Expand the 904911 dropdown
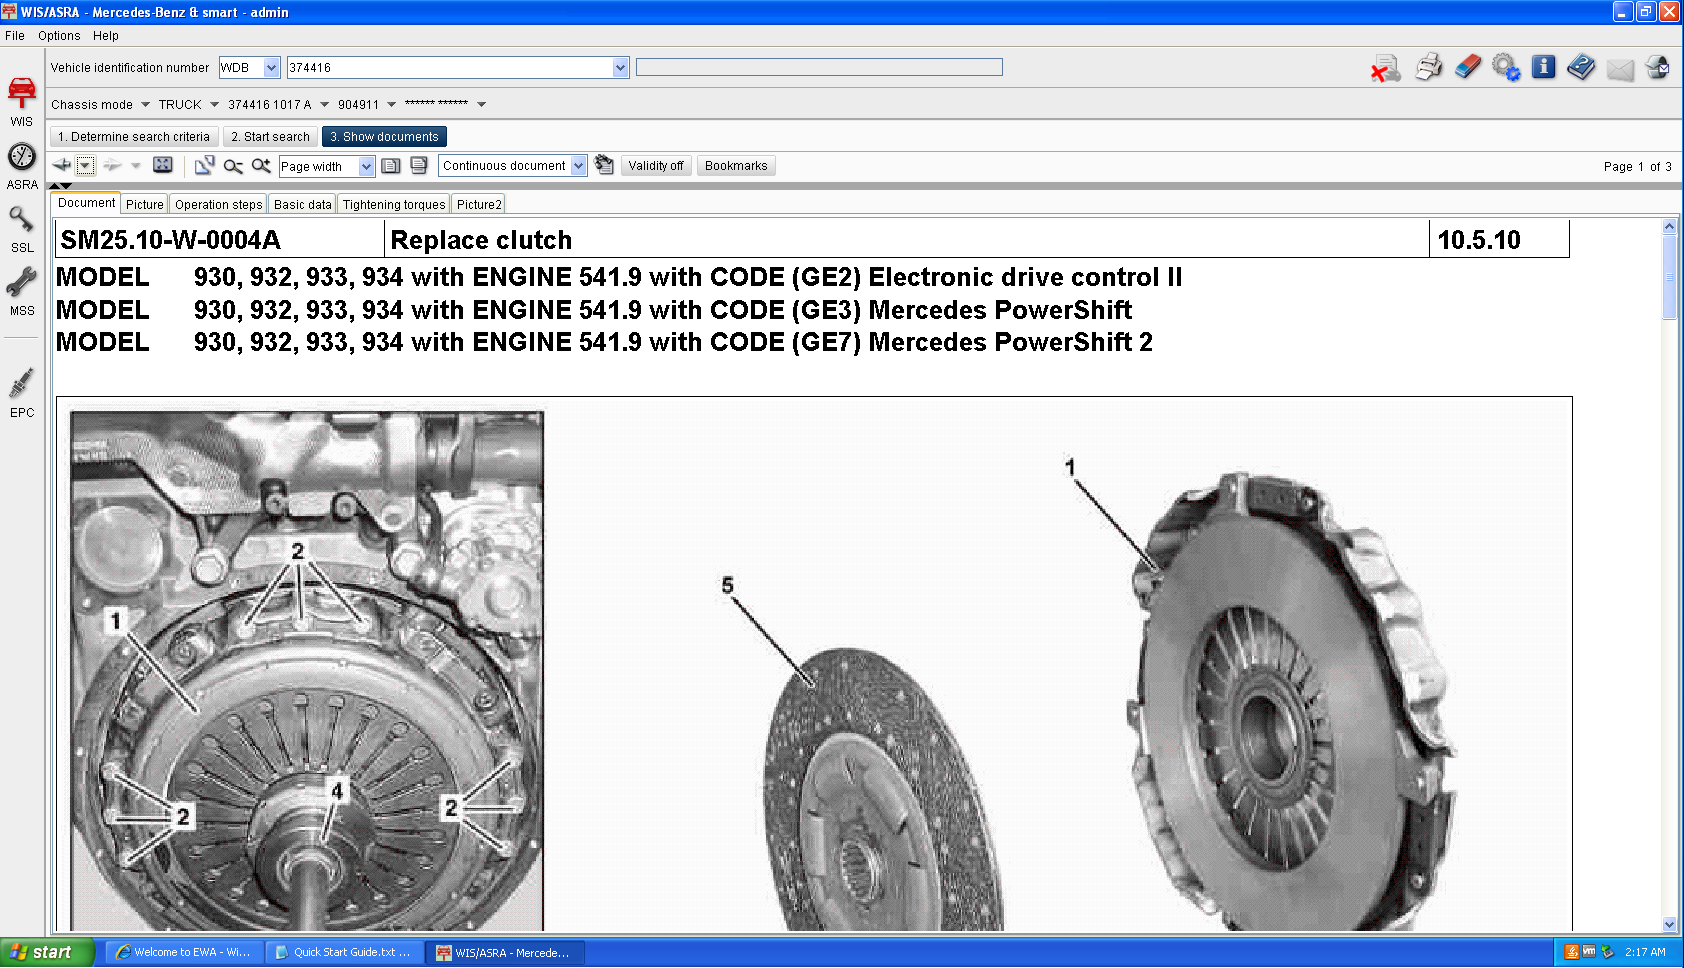Screen dimensions: 1684x968 [391, 104]
